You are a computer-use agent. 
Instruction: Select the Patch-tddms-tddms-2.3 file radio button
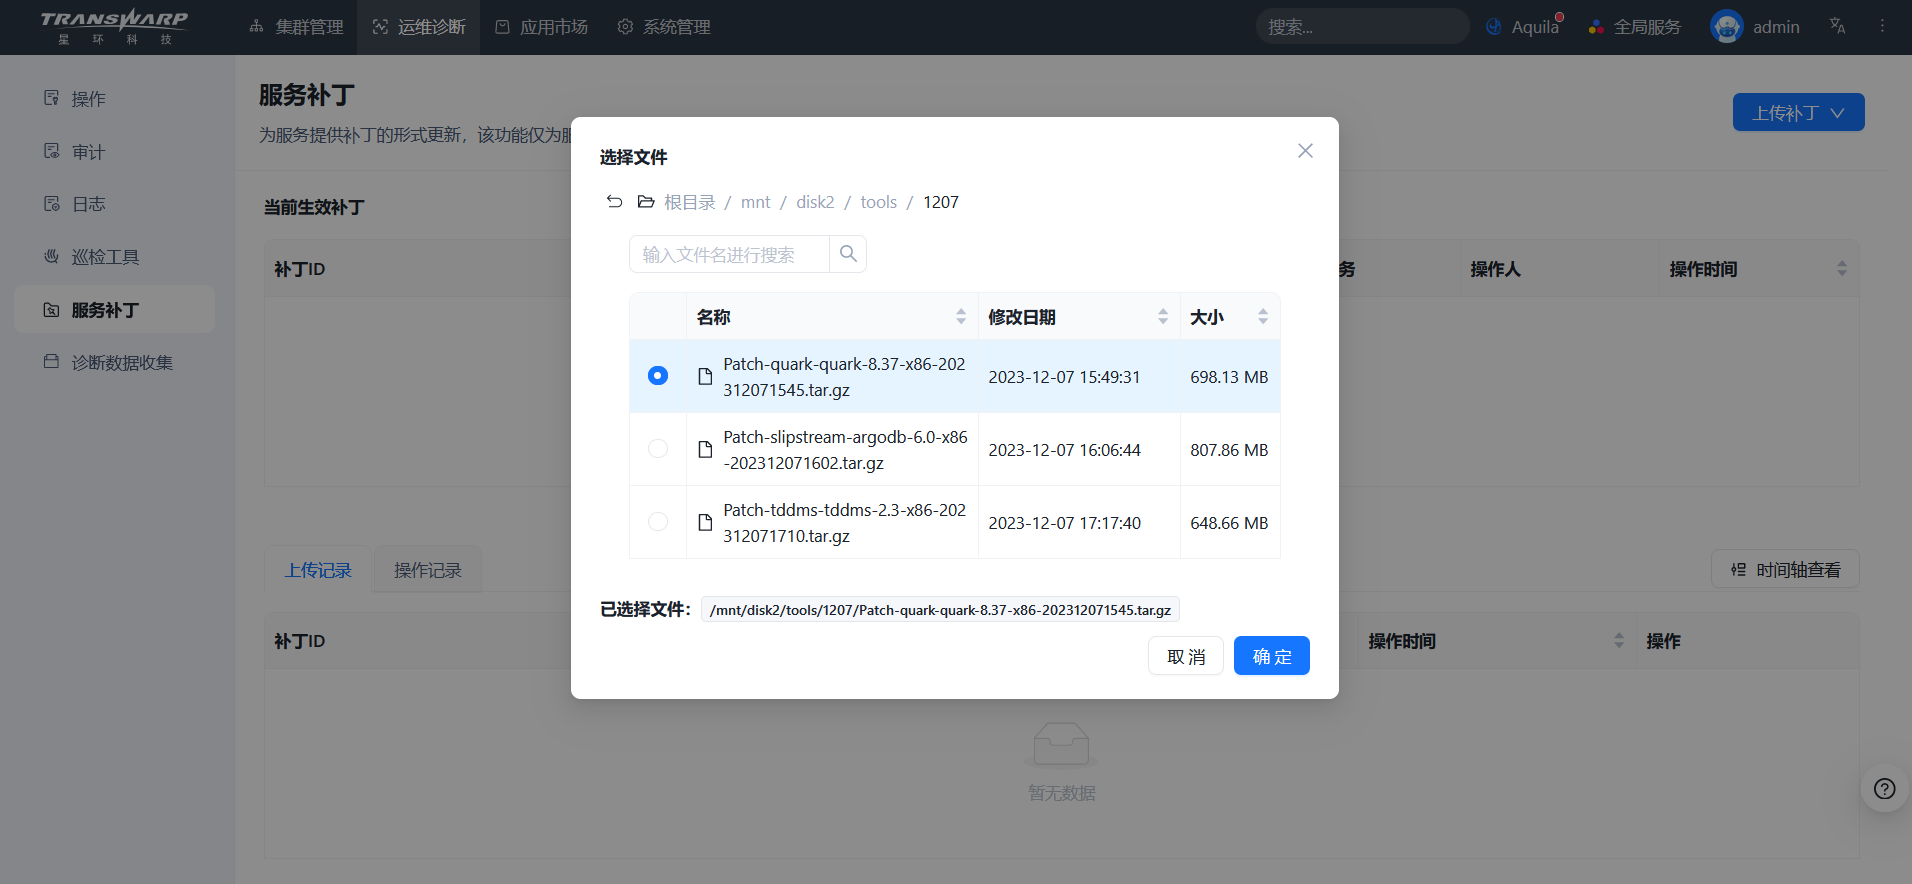(x=658, y=522)
